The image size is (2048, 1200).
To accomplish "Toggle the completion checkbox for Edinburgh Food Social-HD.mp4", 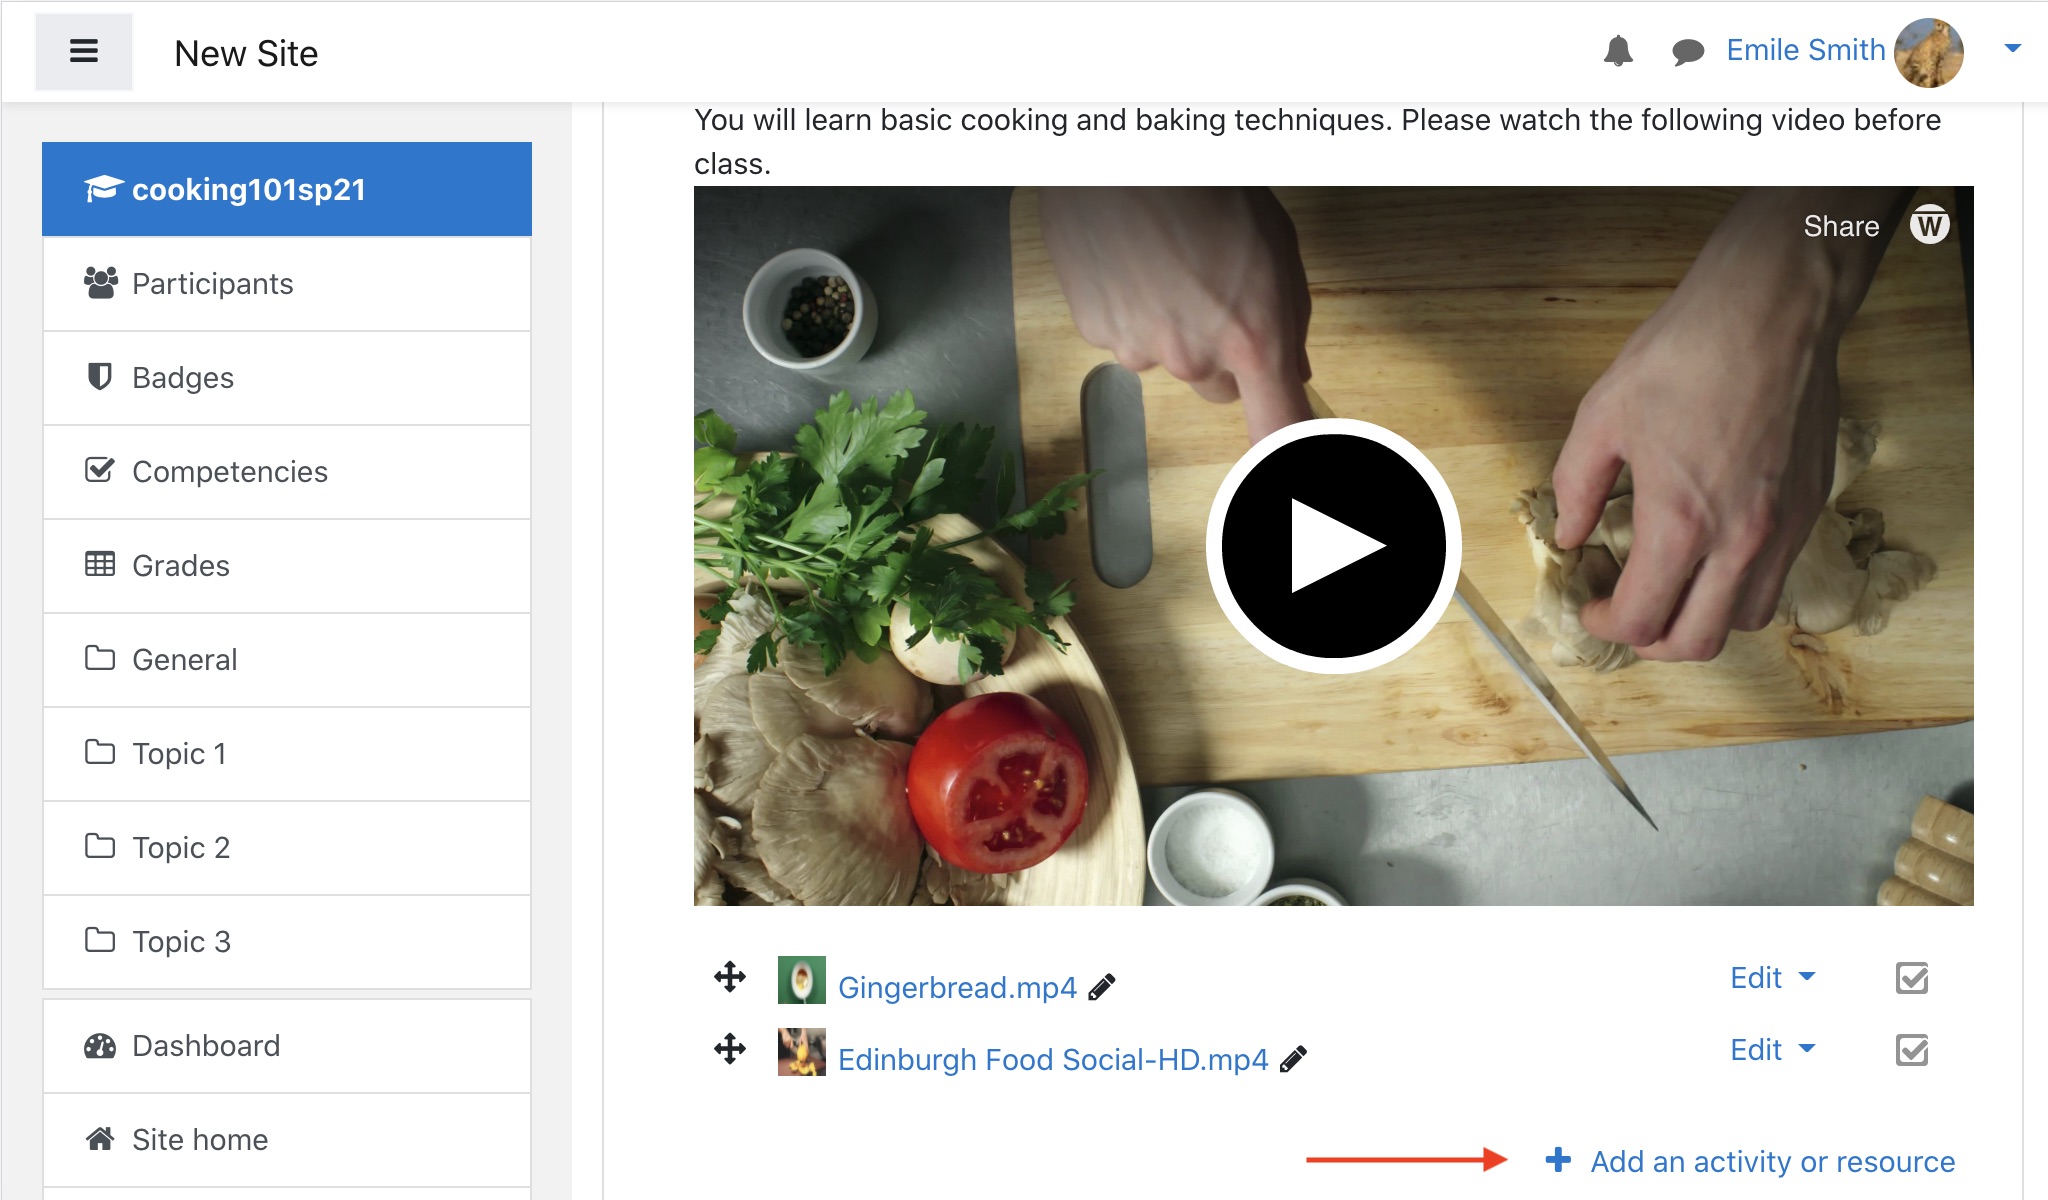I will (1912, 1050).
